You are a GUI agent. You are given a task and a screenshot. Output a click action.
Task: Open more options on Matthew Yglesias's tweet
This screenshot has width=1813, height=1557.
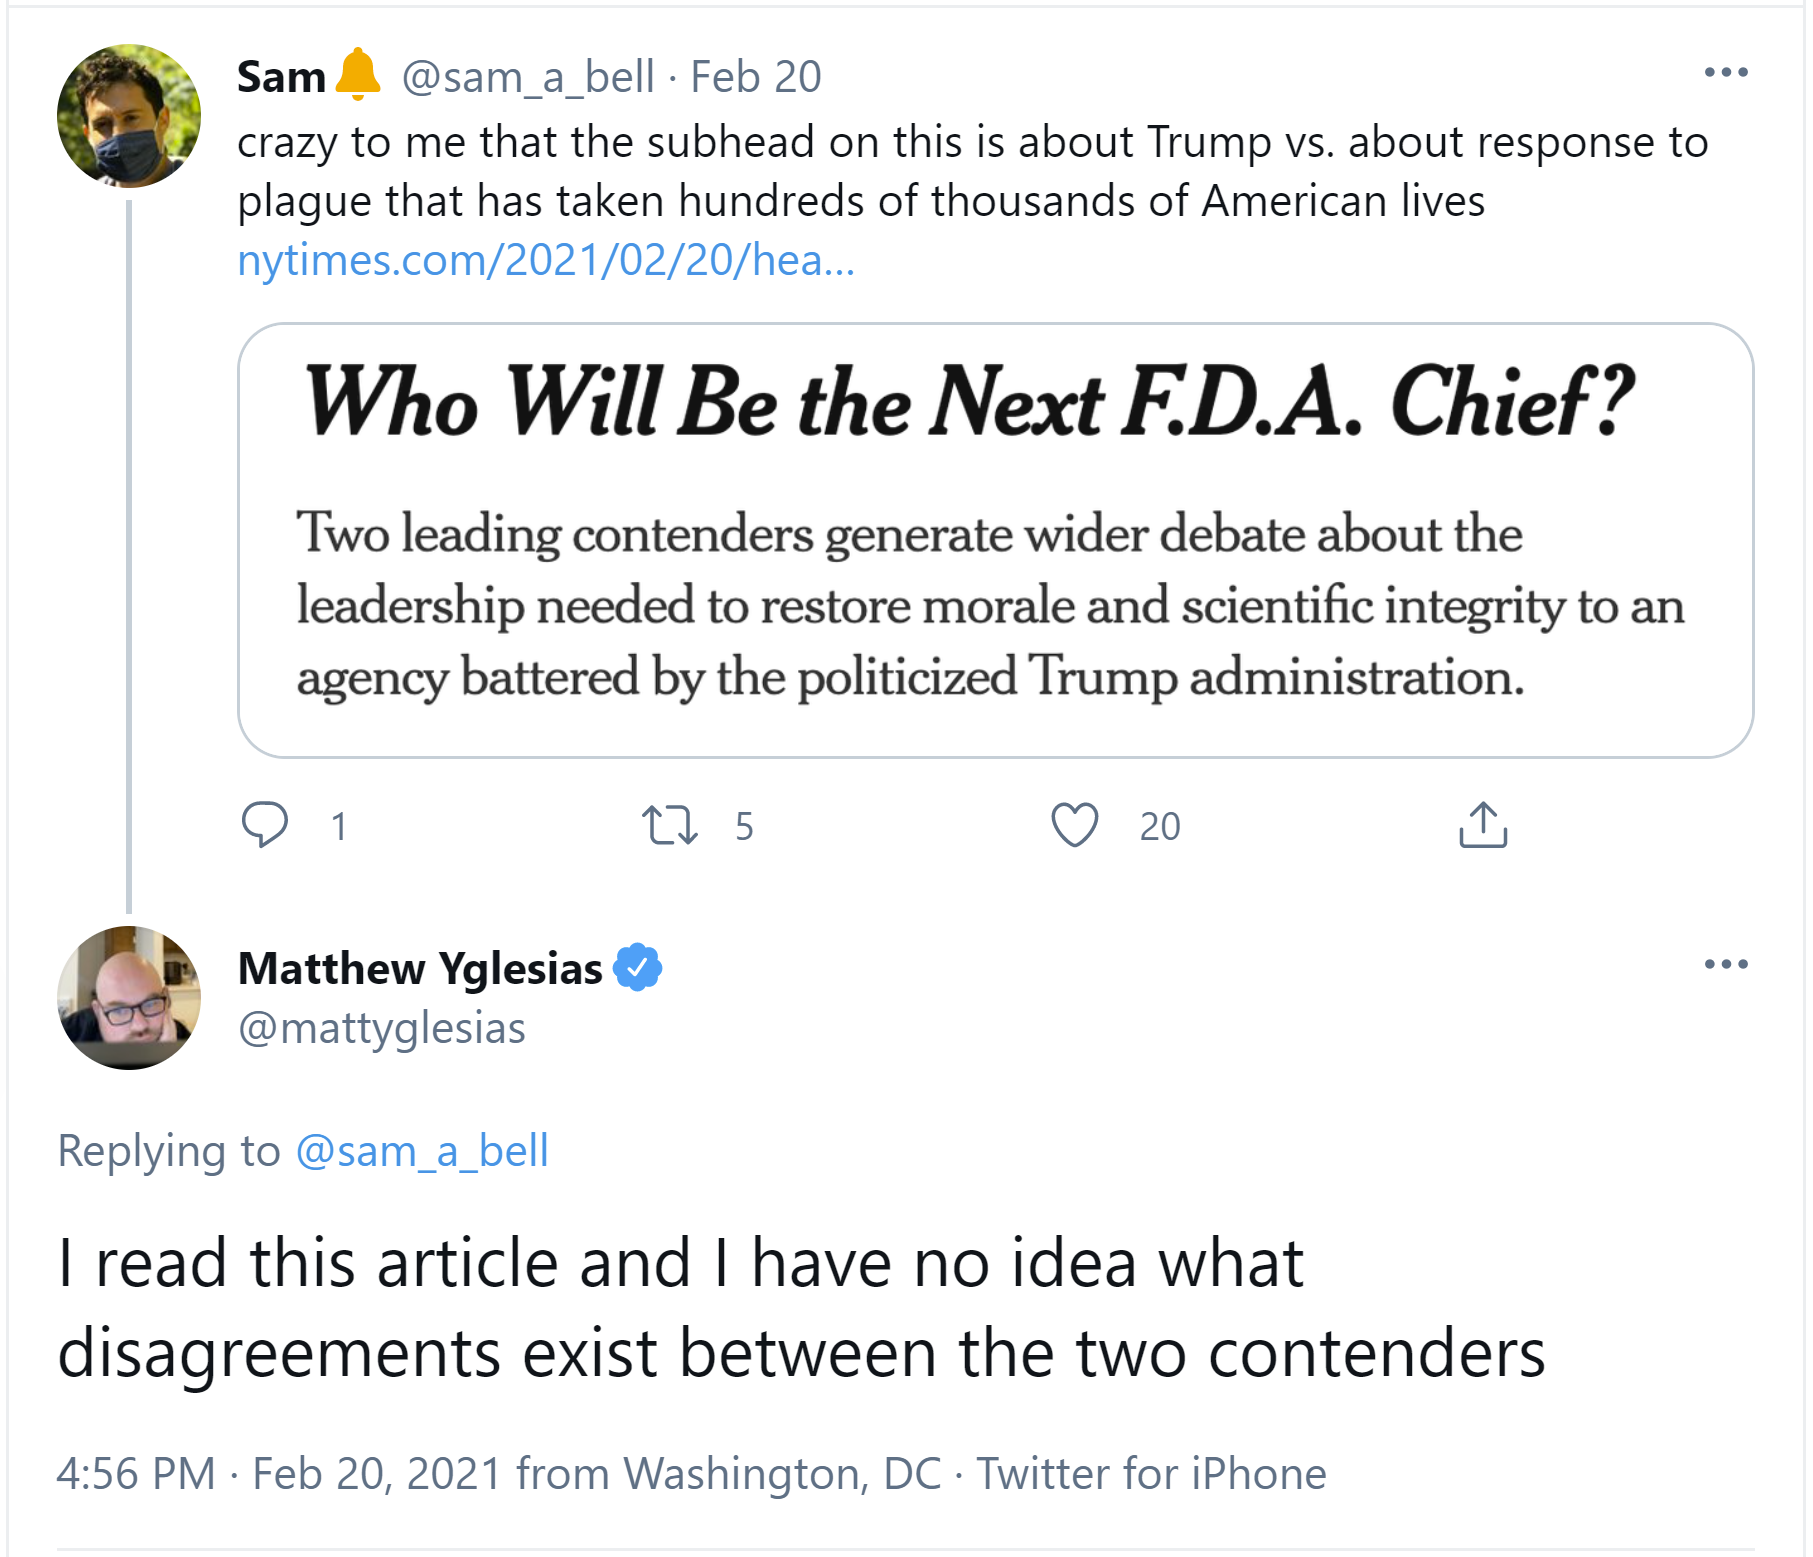click(x=1726, y=964)
